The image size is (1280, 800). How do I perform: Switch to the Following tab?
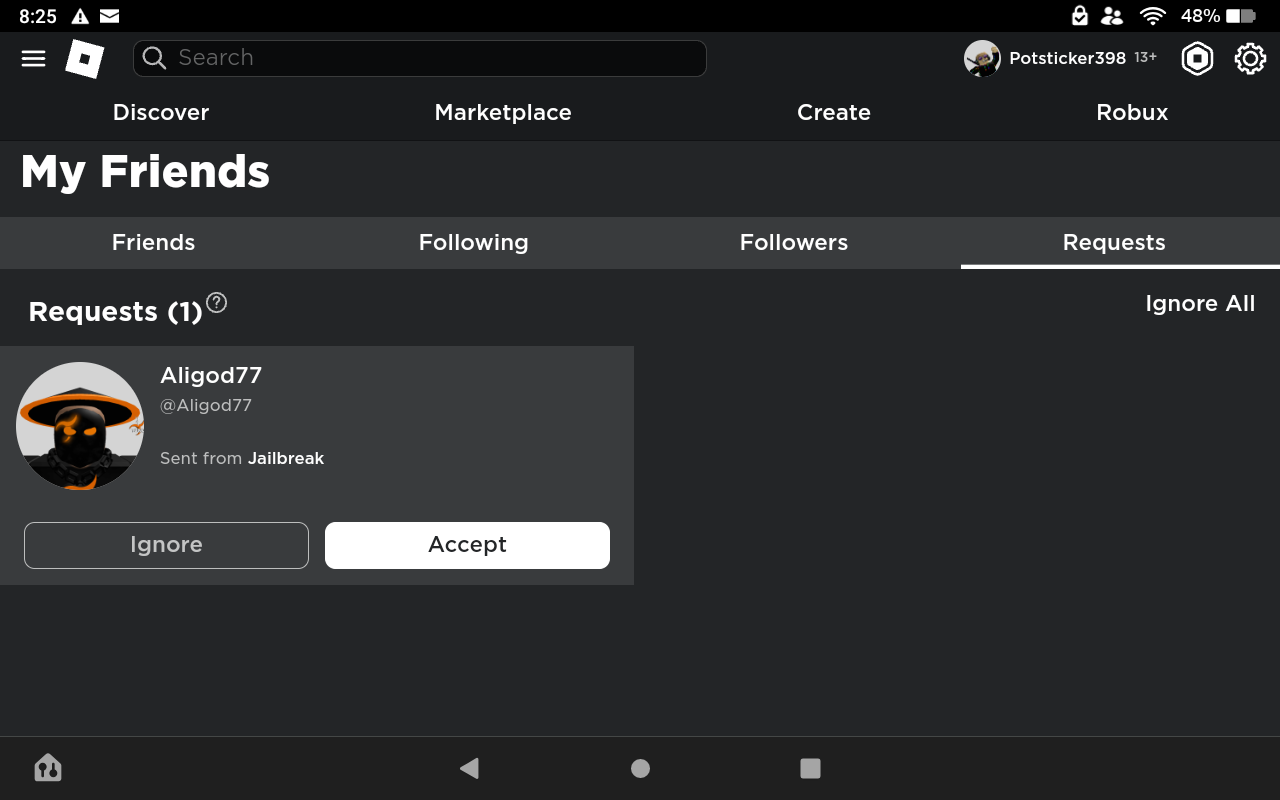tap(474, 243)
